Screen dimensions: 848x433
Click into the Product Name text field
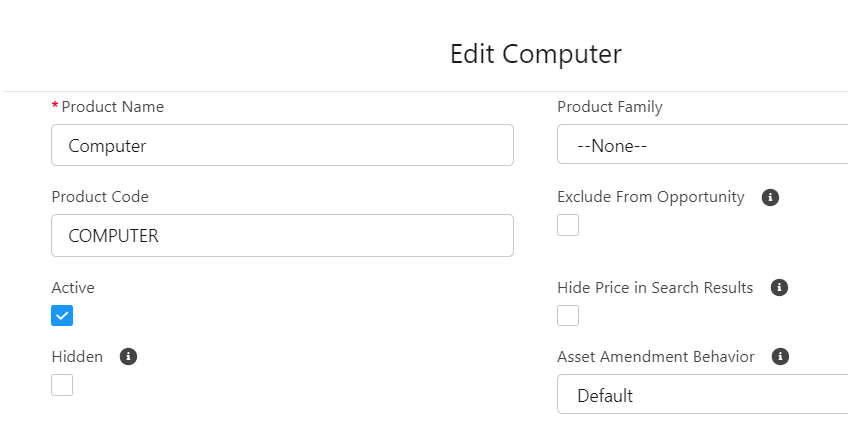pyautogui.click(x=282, y=145)
